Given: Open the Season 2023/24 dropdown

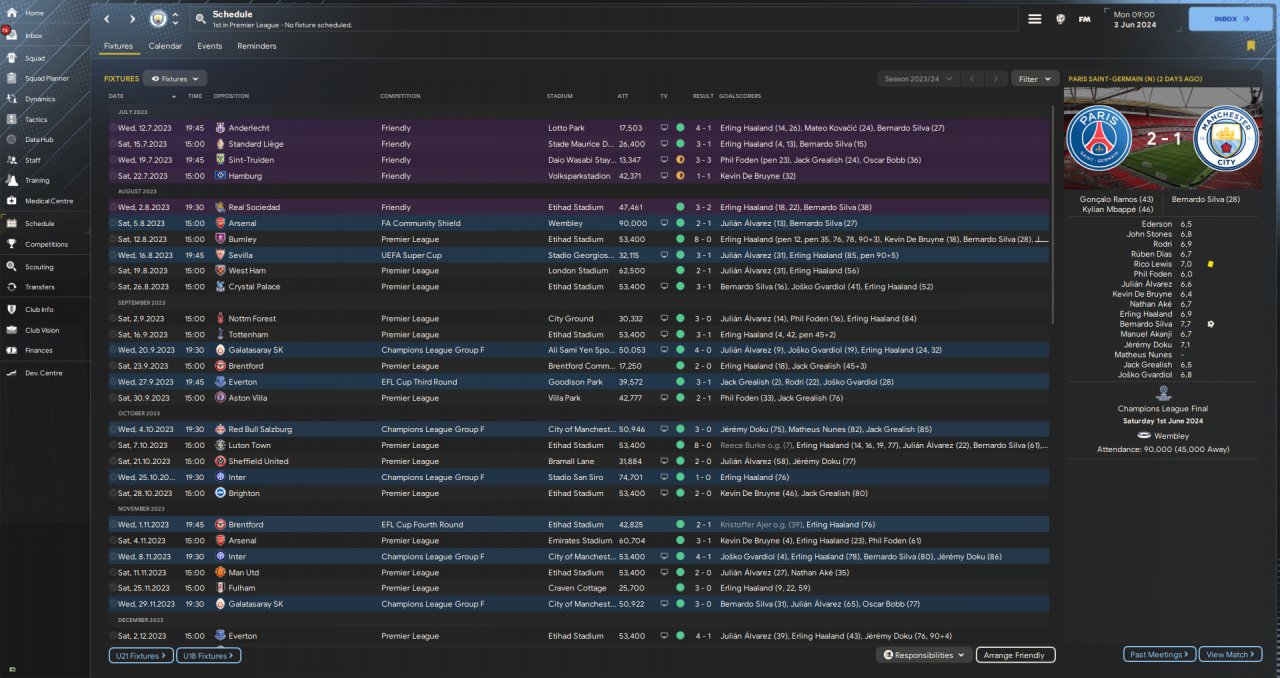Looking at the screenshot, I should (x=917, y=78).
